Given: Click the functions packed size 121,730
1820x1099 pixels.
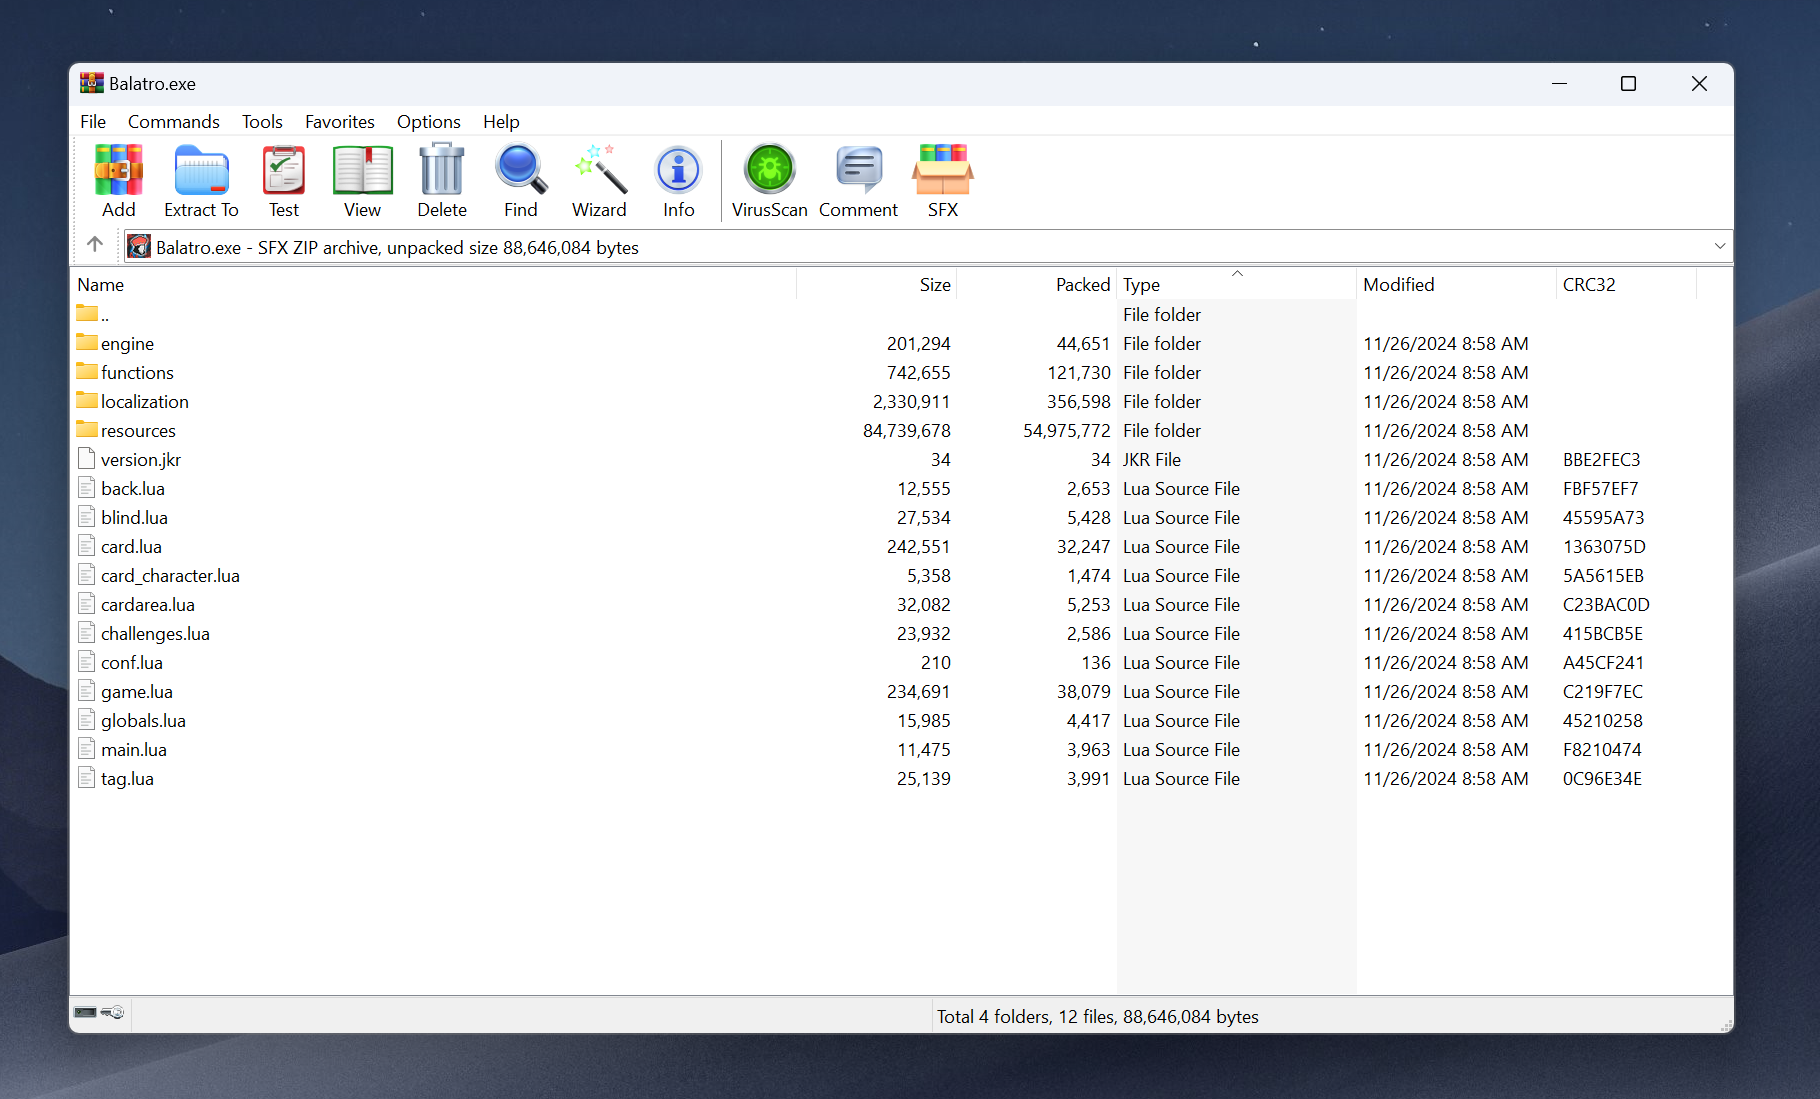Looking at the screenshot, I should point(1079,372).
